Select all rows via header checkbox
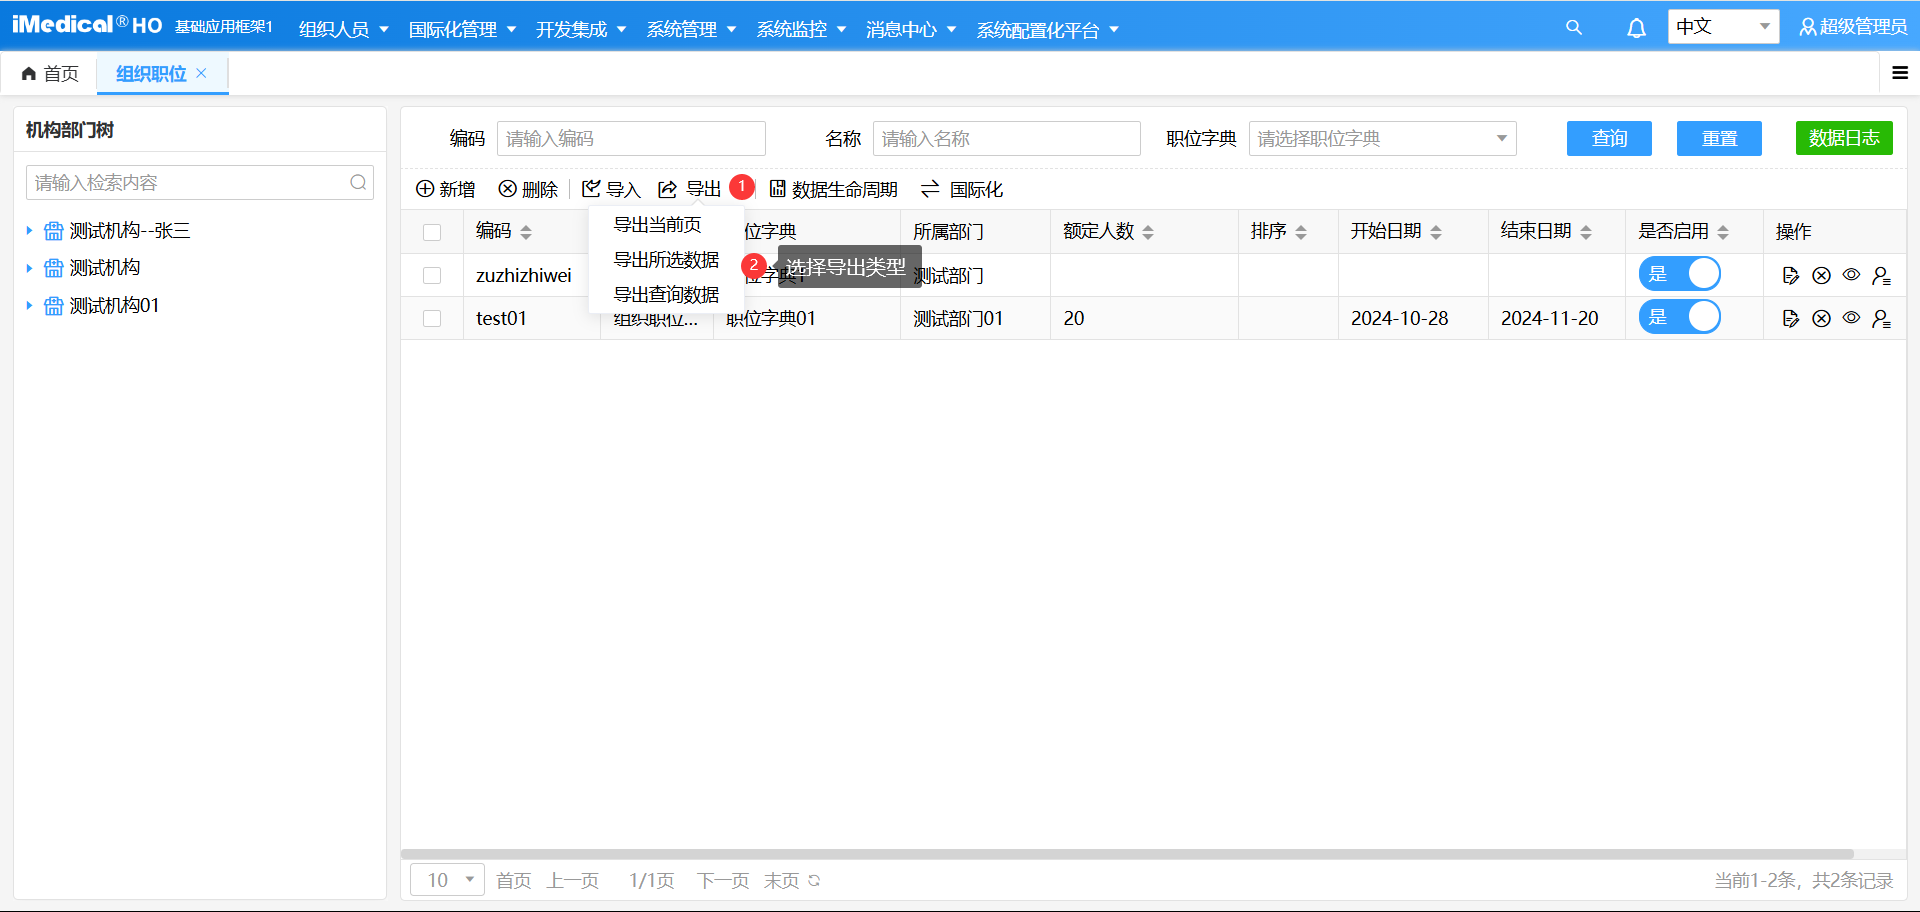This screenshot has width=1920, height=912. [x=432, y=231]
